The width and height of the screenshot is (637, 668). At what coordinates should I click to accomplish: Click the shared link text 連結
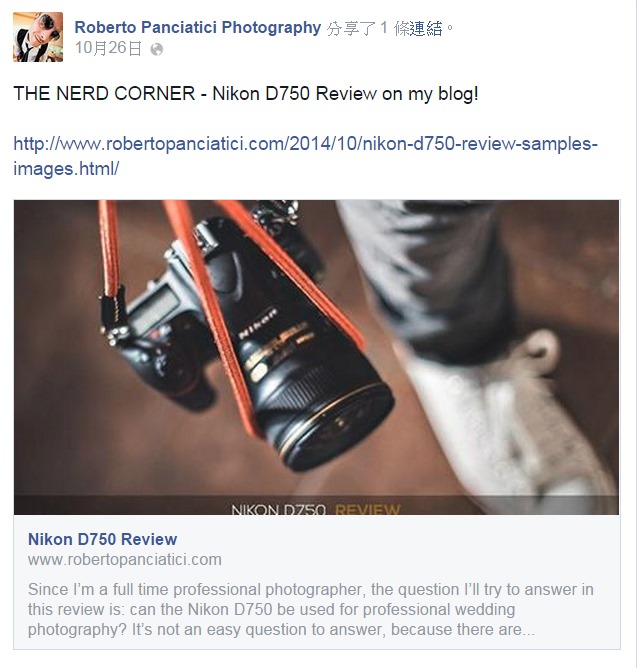tap(426, 29)
